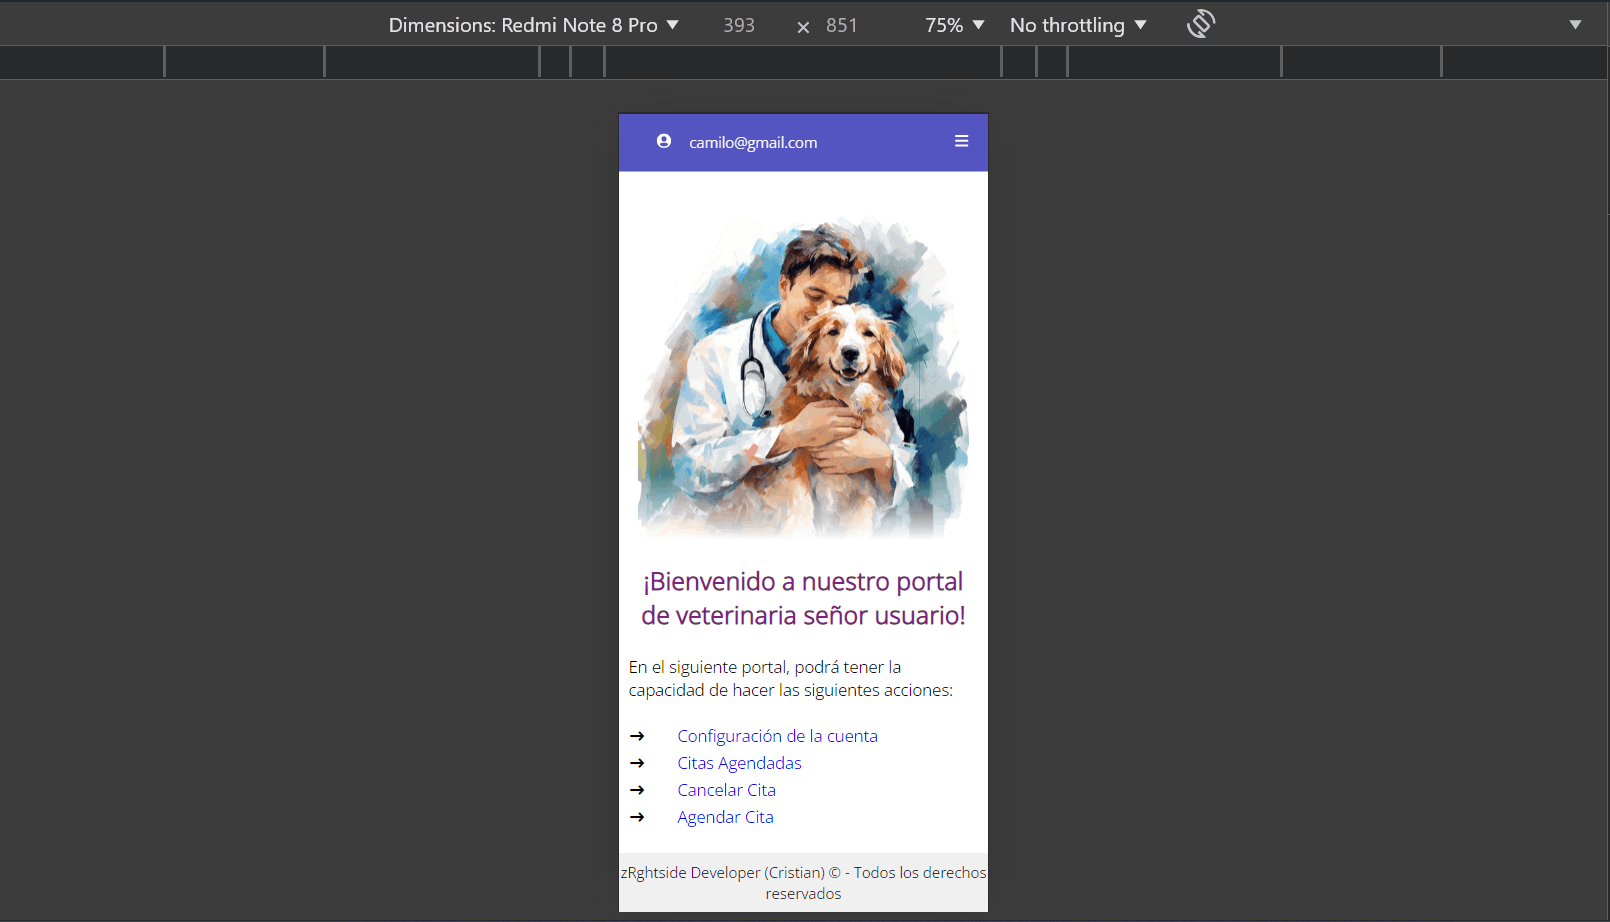The image size is (1610, 922).
Task: Click the user profile avatar icon
Action: tap(664, 141)
